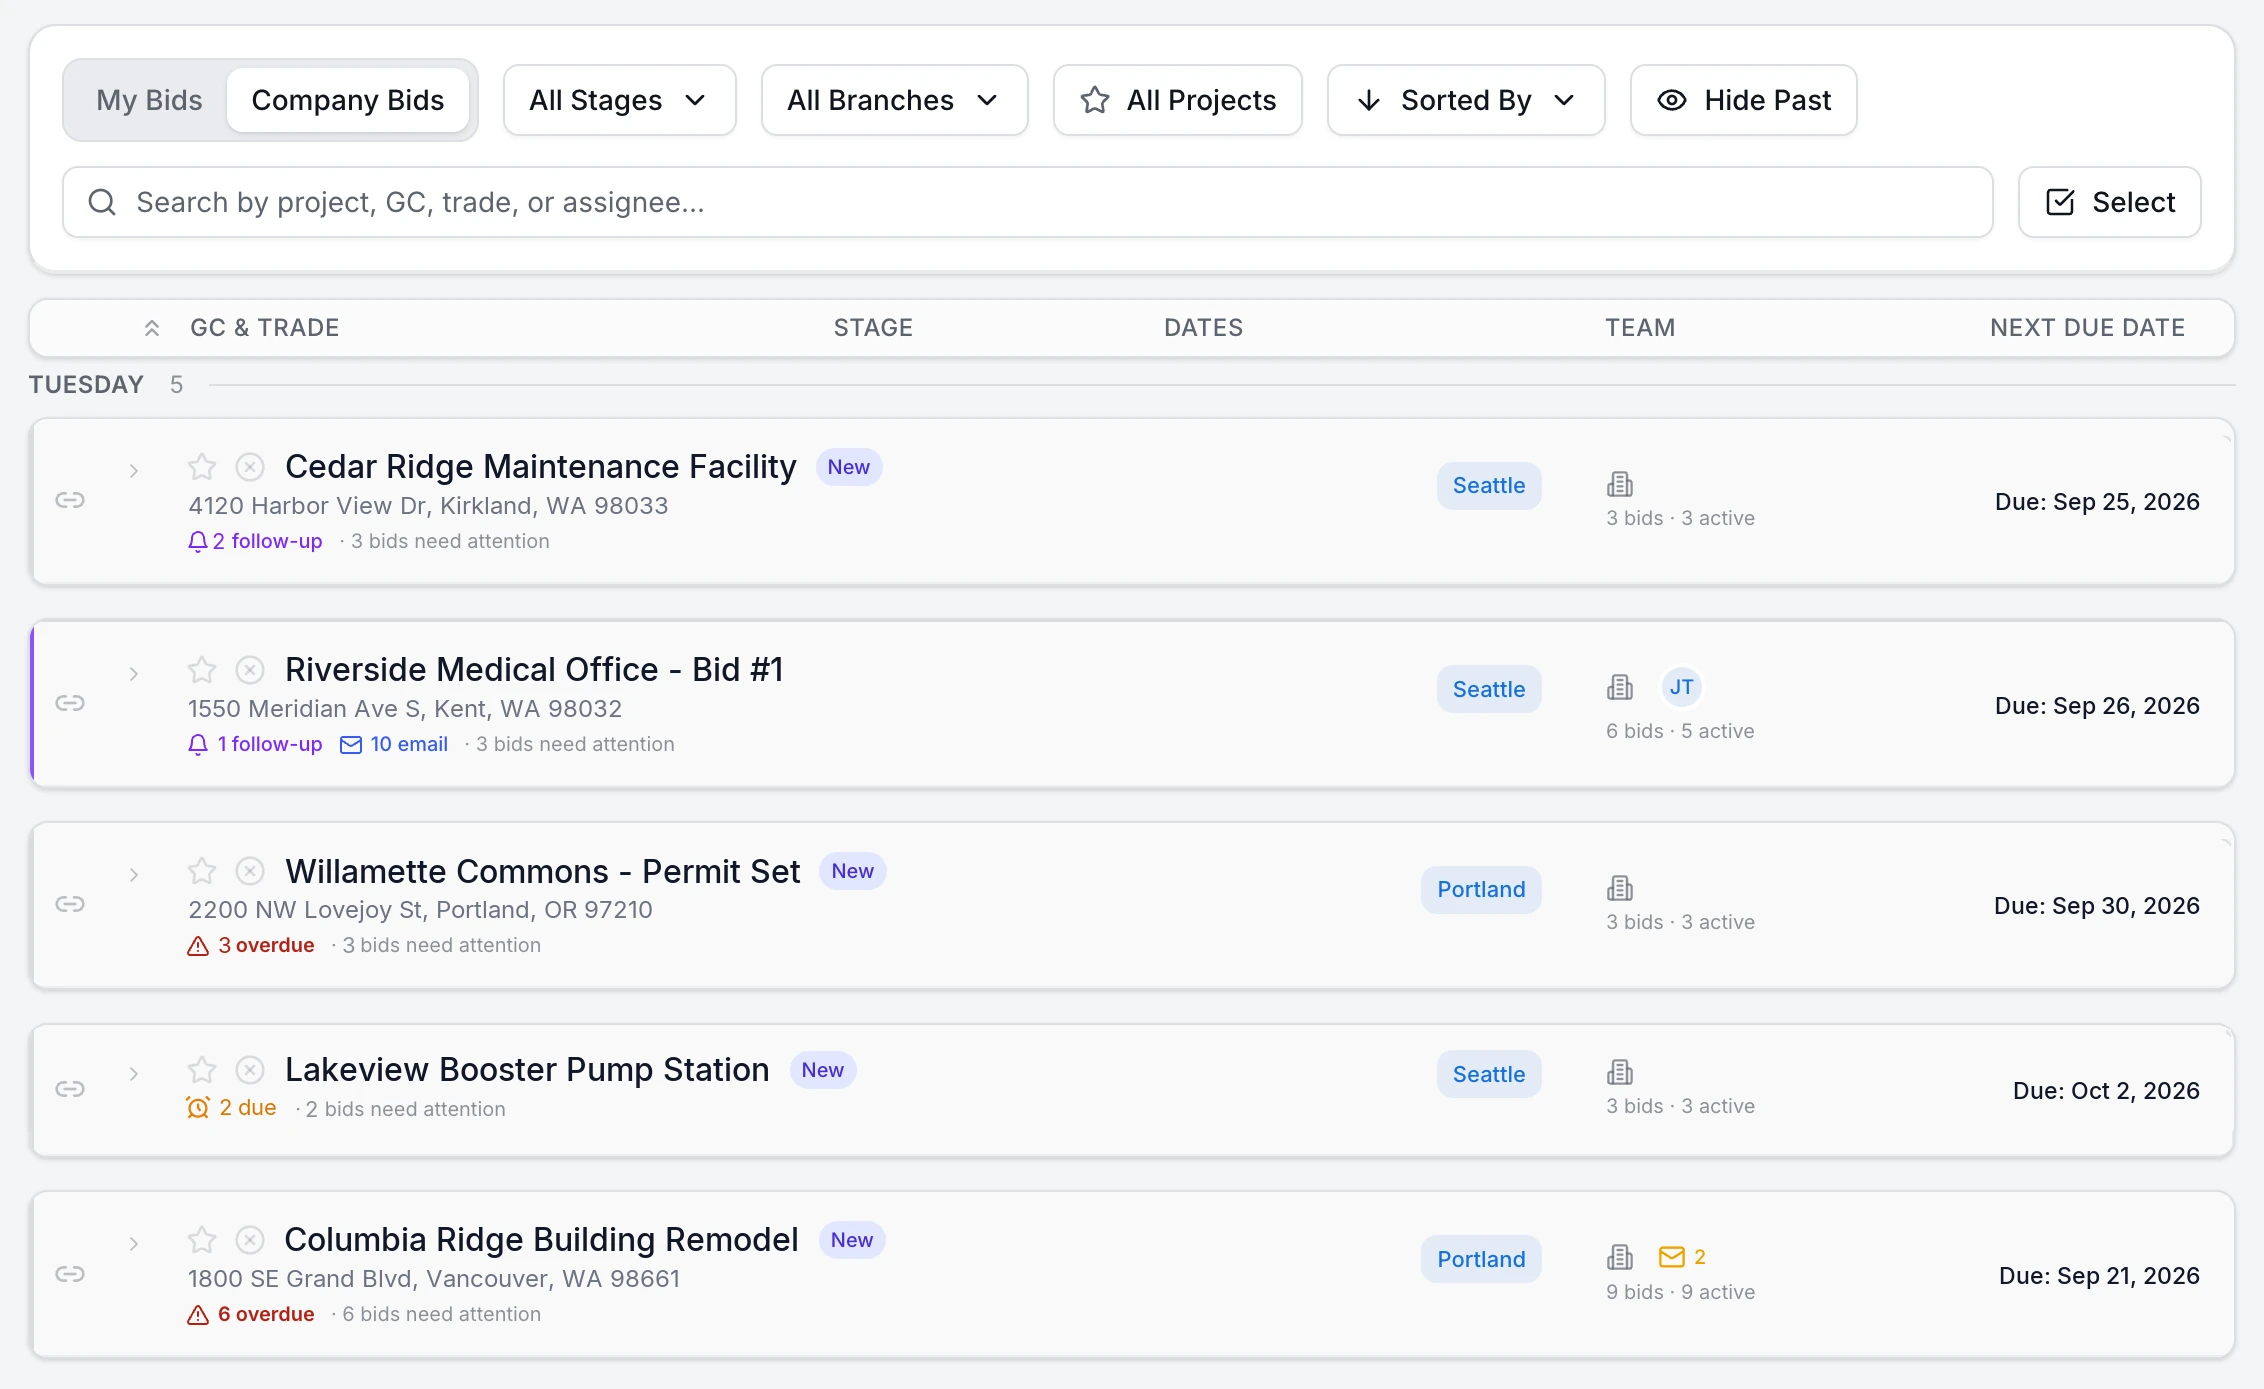
Task: Open the All Stages dropdown
Action: [620, 100]
